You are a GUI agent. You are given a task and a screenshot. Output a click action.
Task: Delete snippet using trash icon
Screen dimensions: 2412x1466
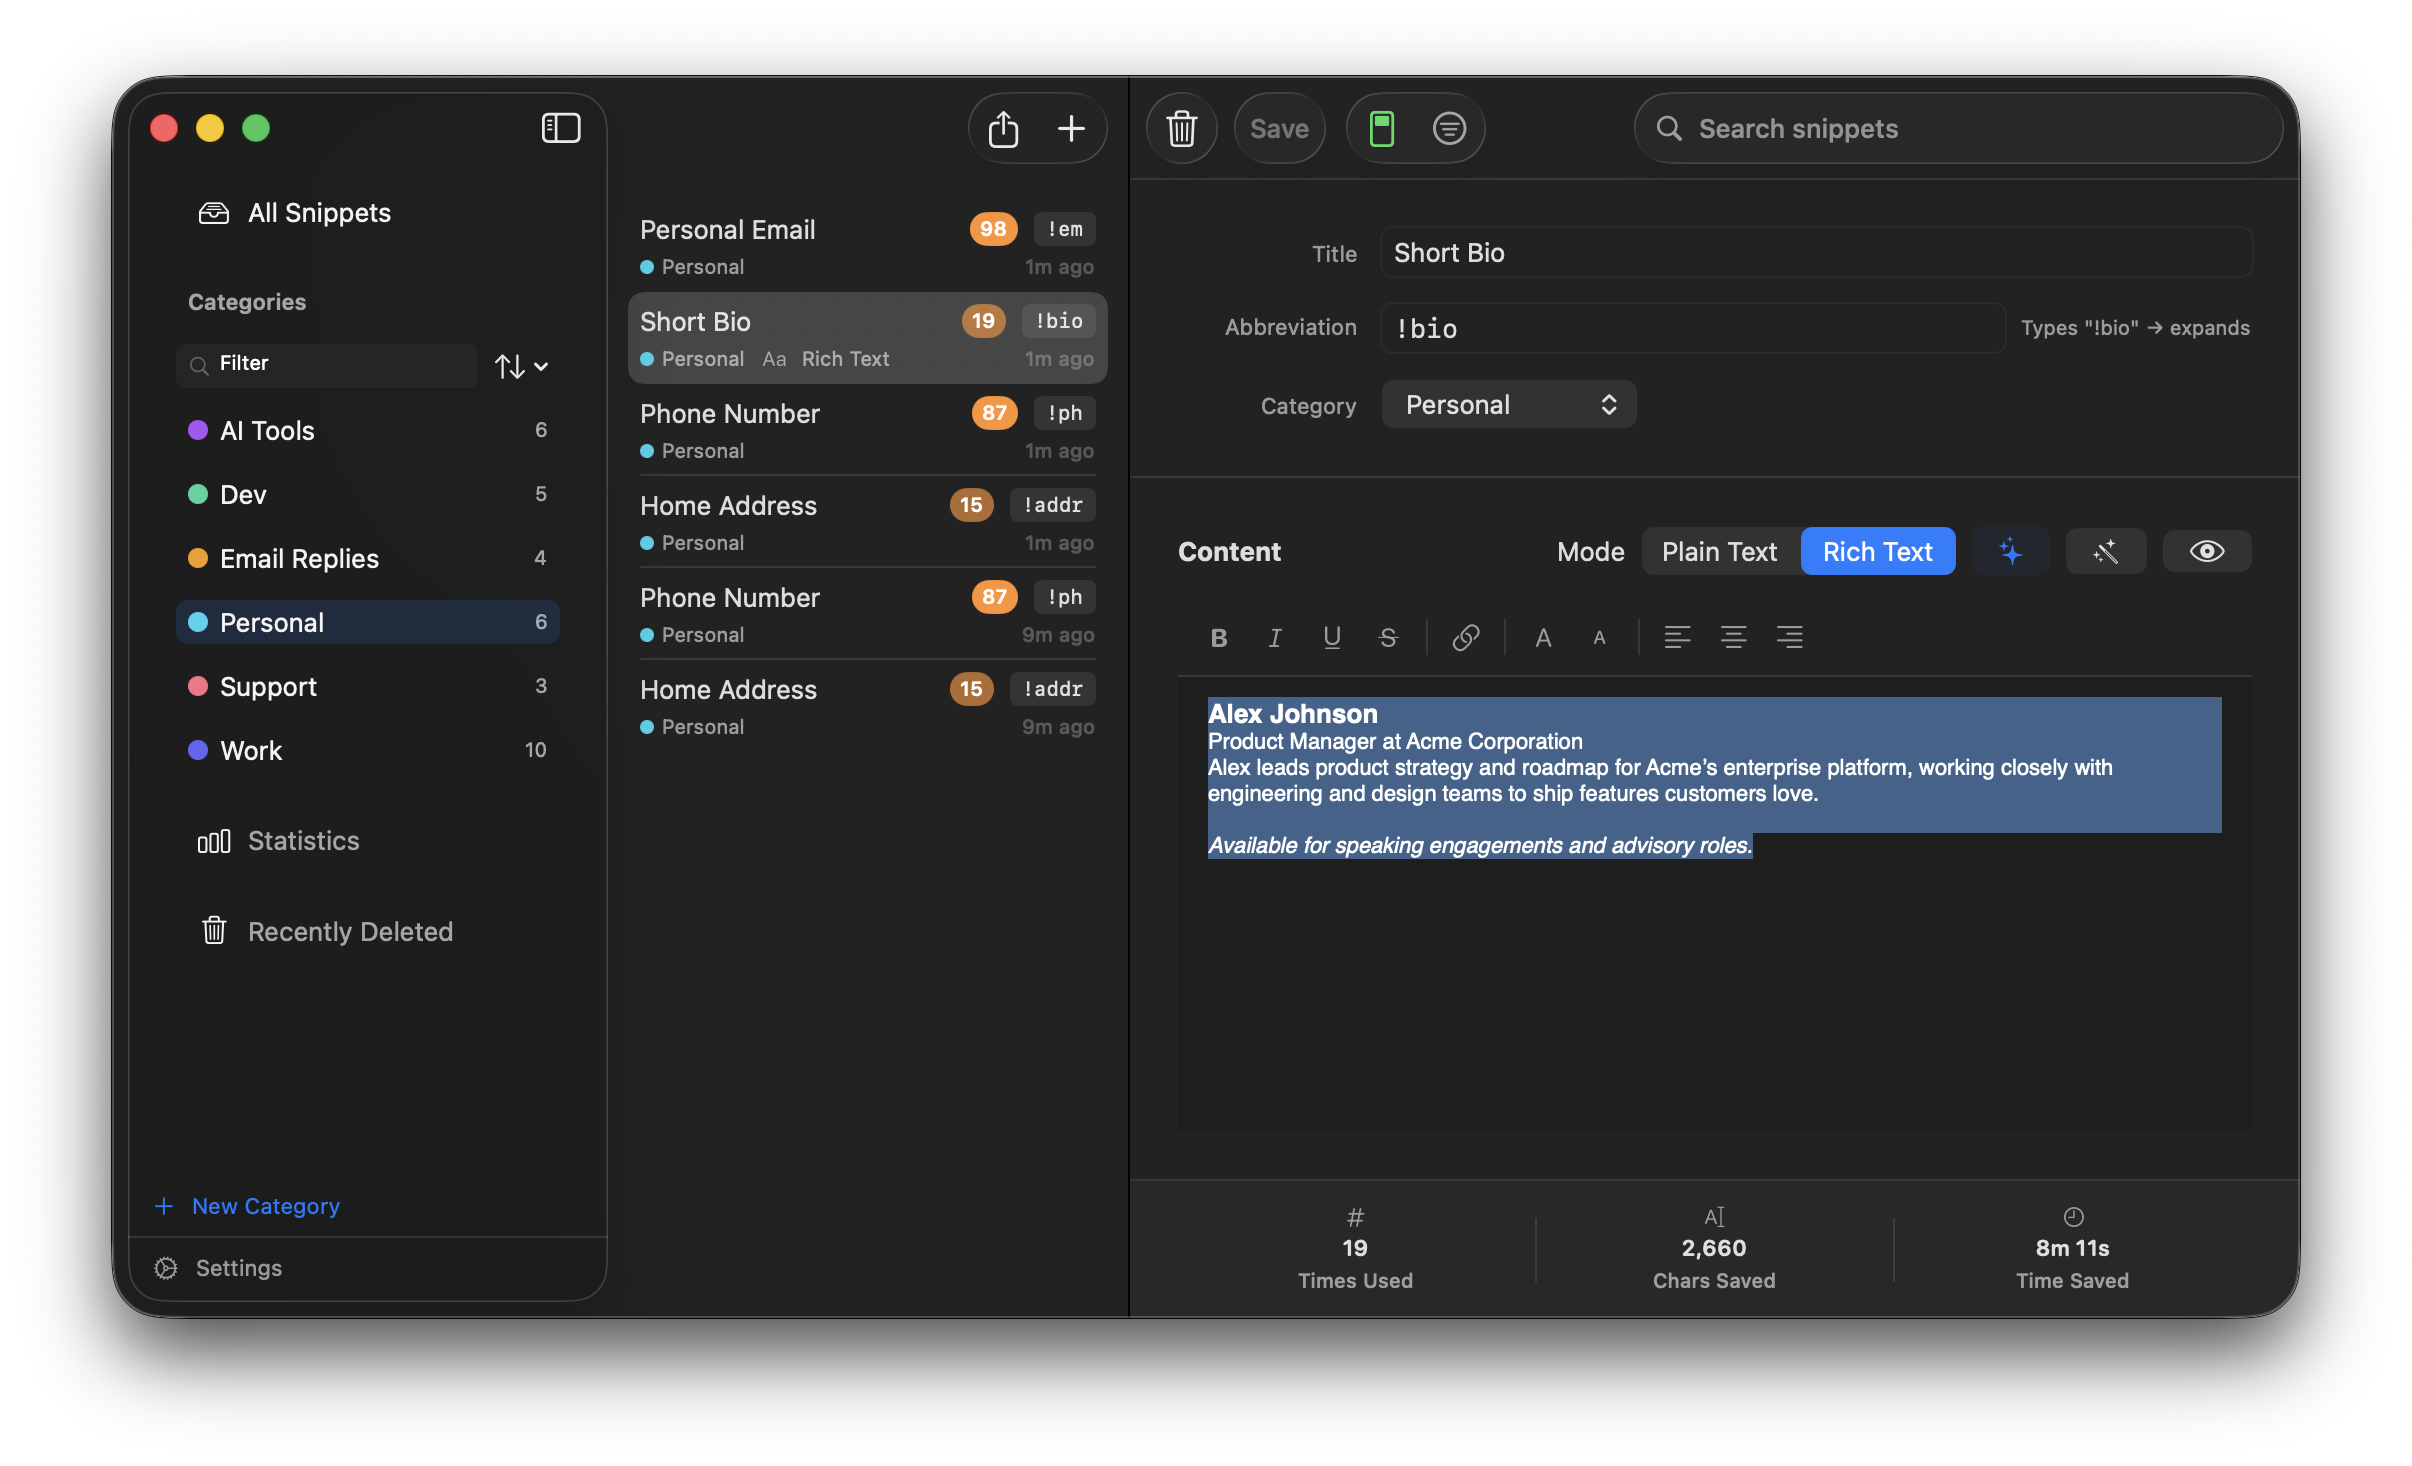coord(1182,128)
